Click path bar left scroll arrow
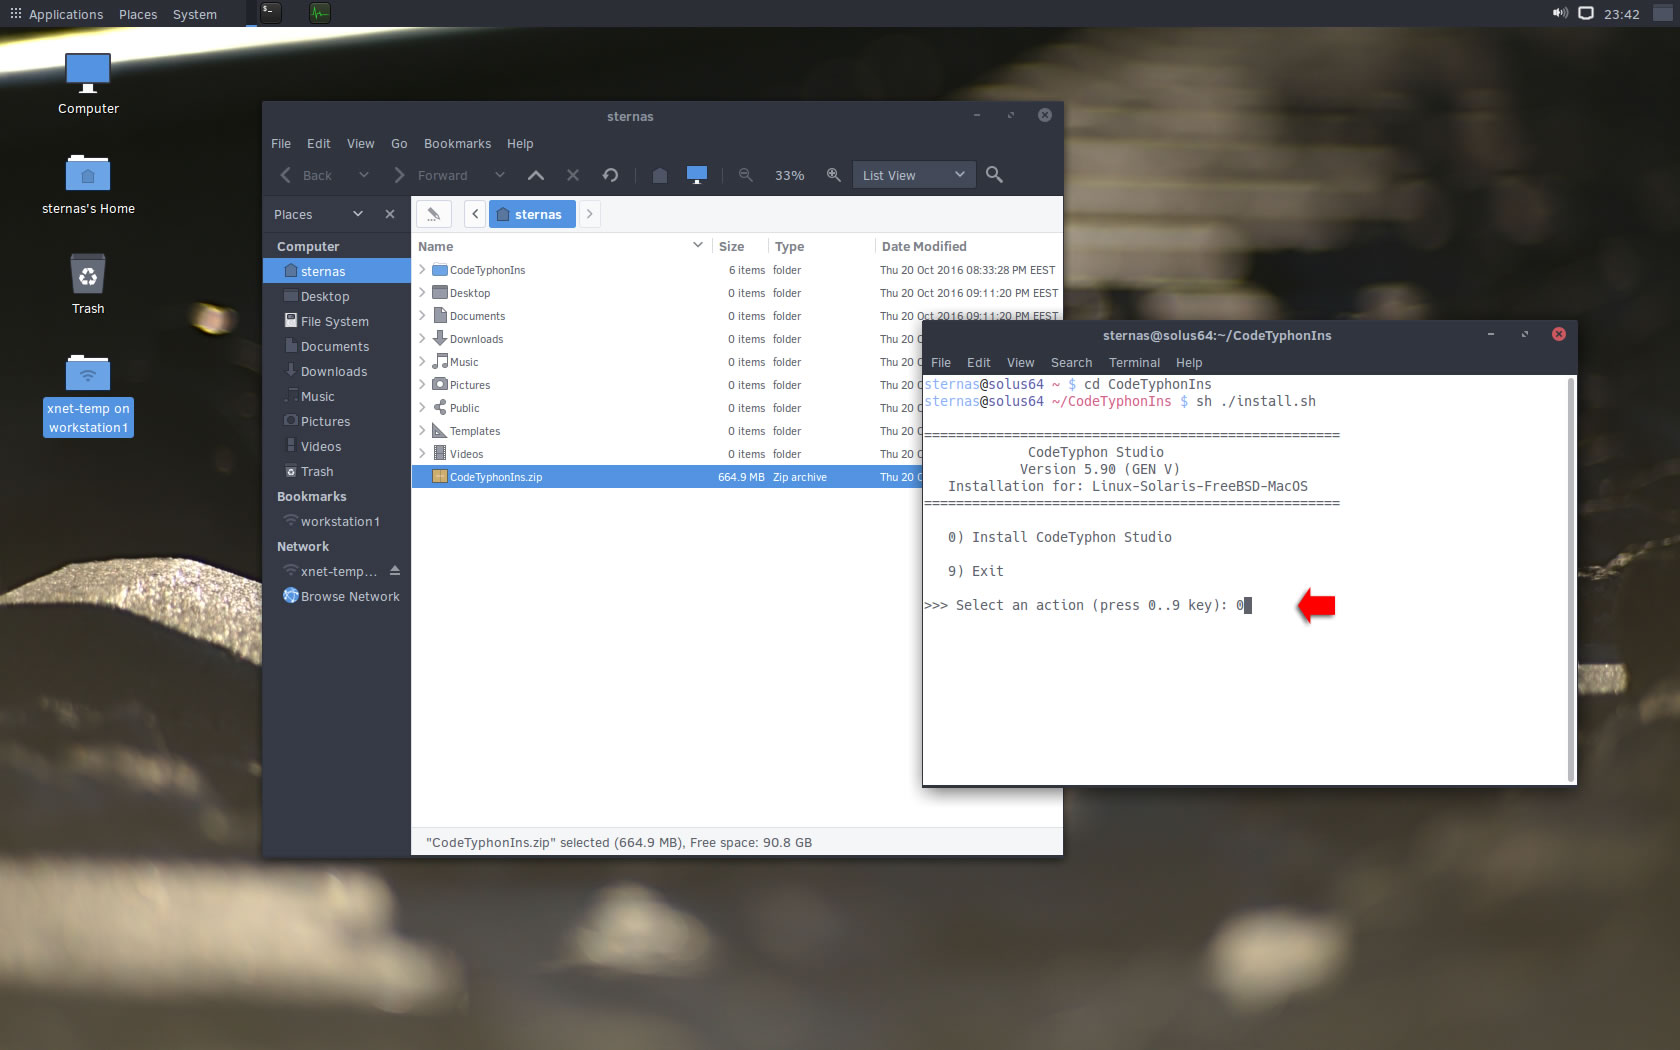 click(475, 214)
